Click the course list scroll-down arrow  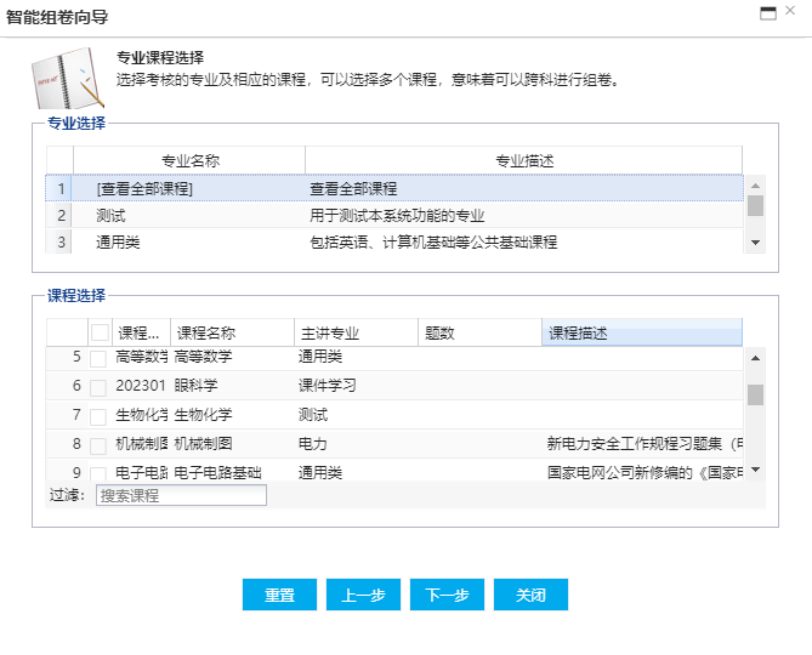coord(755,469)
